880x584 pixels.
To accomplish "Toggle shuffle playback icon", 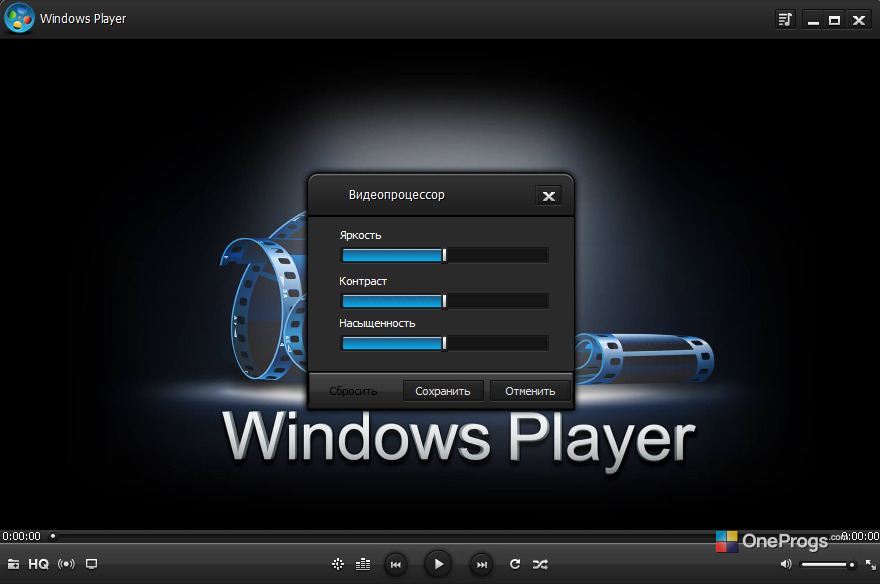I will 540,564.
